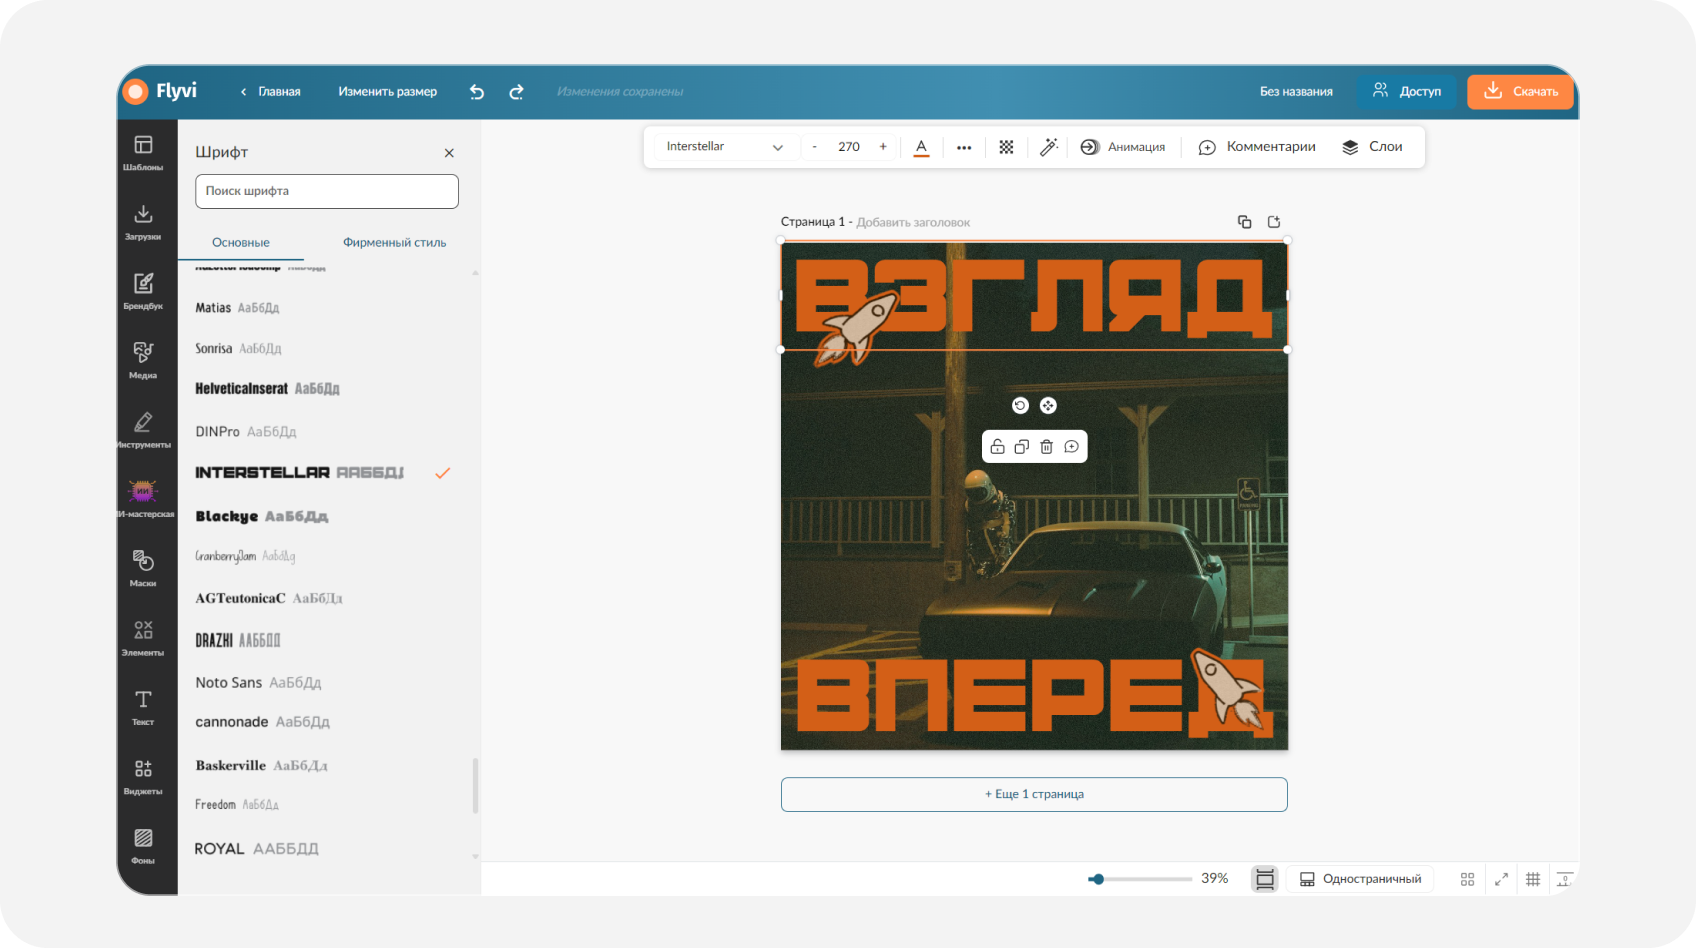Switch to Одностраничный single-page view
1696x948 pixels.
coord(1360,879)
